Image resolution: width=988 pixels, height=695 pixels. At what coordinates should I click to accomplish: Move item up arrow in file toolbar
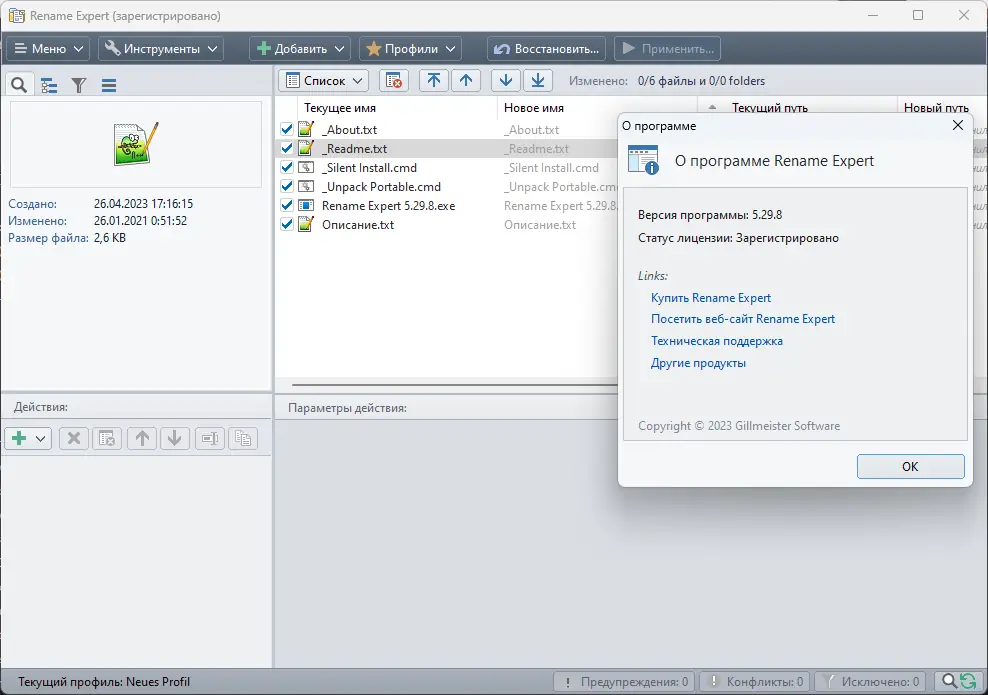point(466,81)
